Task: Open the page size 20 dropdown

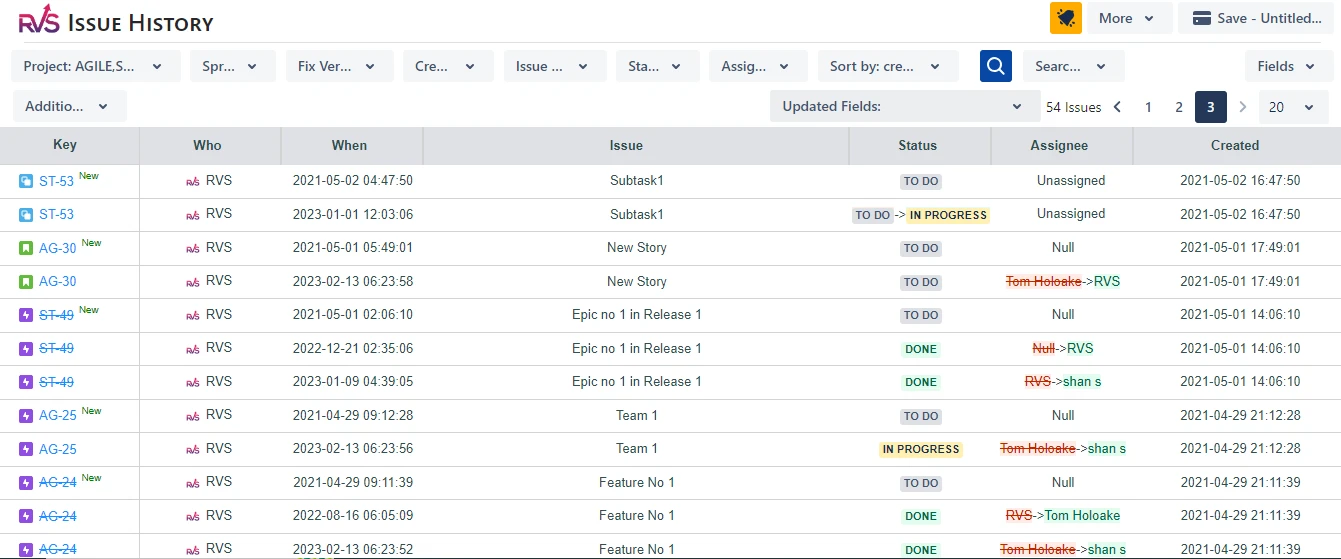Action: pyautogui.click(x=1293, y=107)
